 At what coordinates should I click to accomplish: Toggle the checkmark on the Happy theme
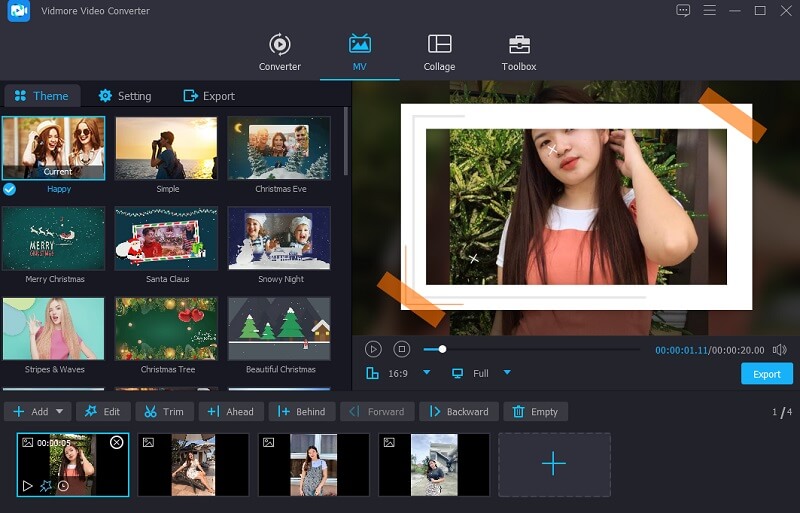[9, 189]
